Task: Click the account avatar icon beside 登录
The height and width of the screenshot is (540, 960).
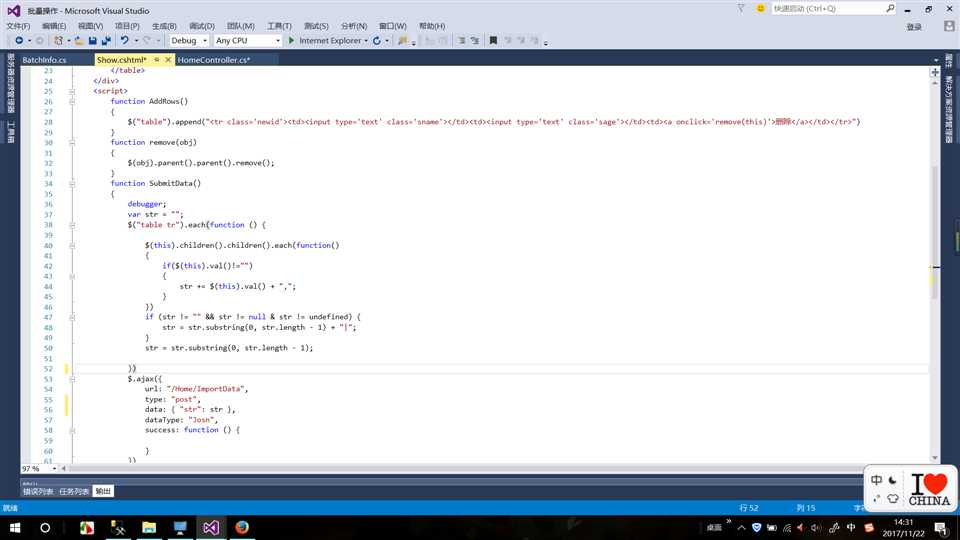Action: (x=949, y=26)
